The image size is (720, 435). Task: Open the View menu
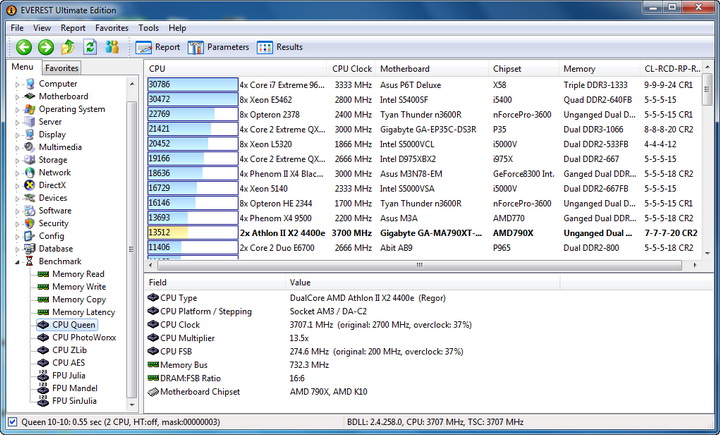pos(42,28)
